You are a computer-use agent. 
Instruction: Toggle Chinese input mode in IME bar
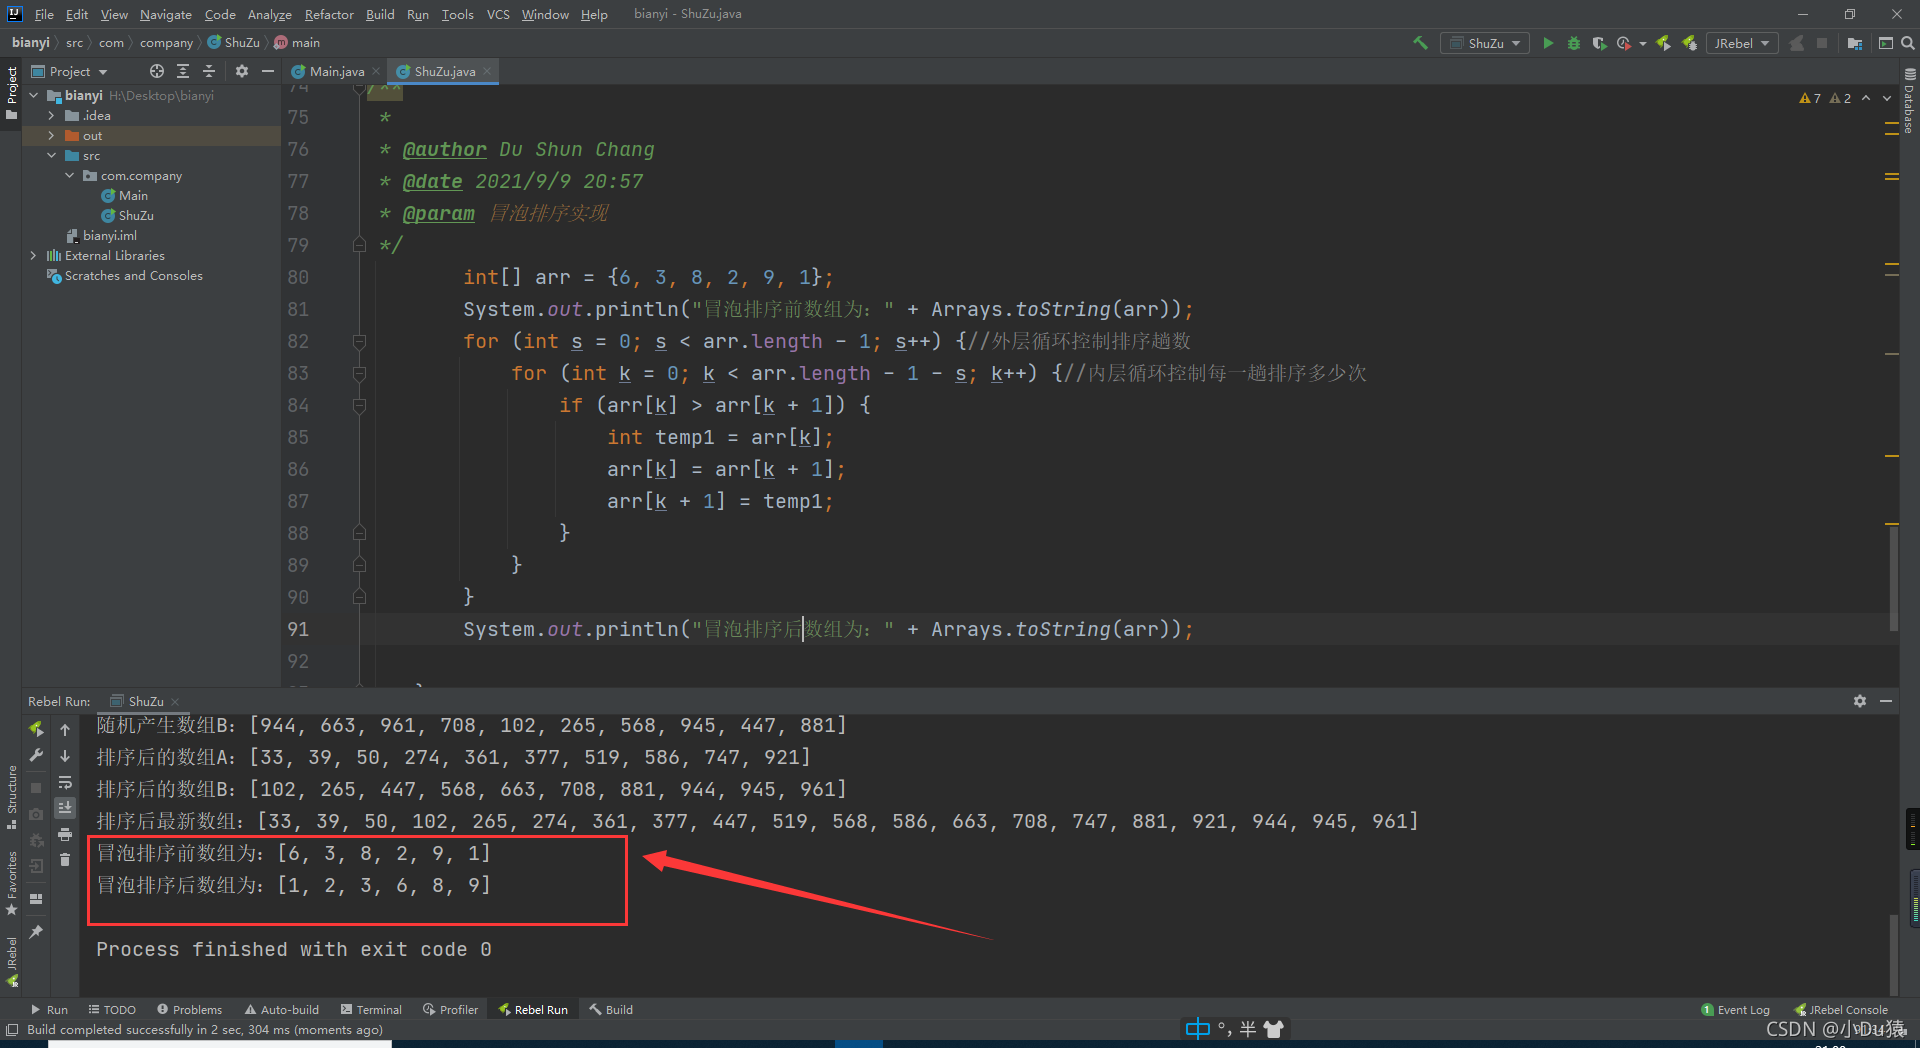pos(1197,1029)
